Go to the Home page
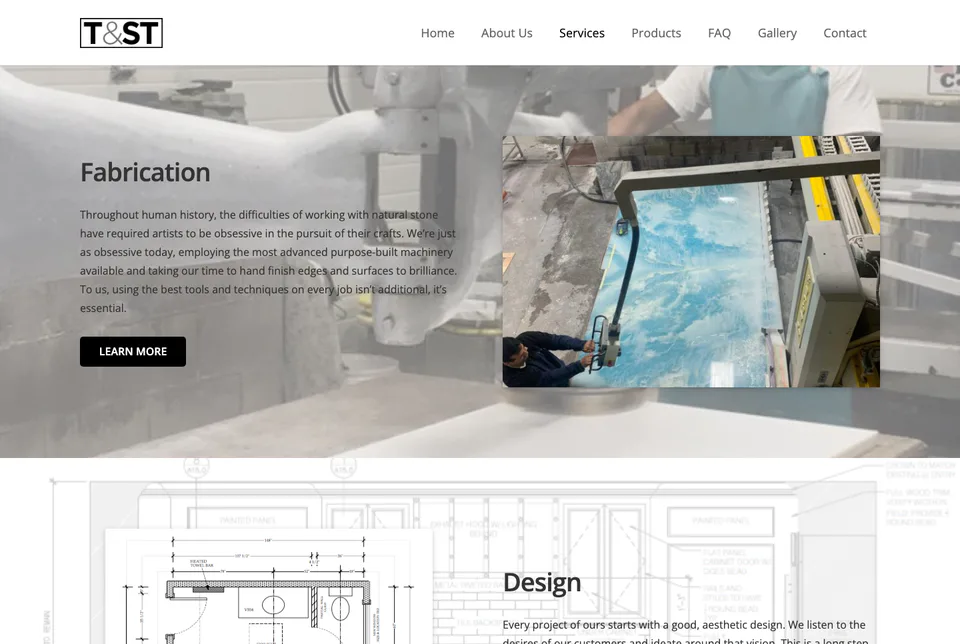The width and height of the screenshot is (960, 644). (x=437, y=33)
